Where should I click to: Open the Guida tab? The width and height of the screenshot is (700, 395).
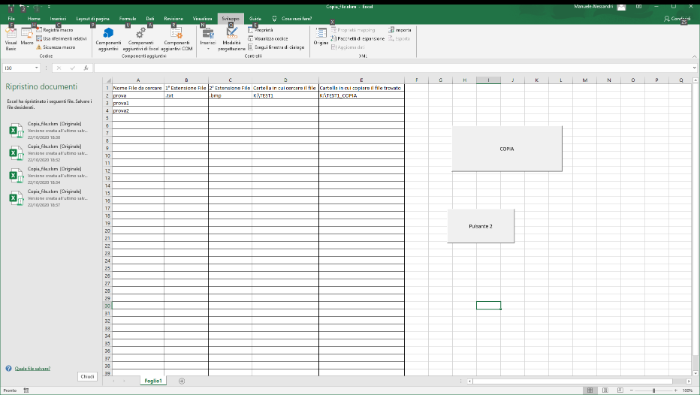pos(255,18)
